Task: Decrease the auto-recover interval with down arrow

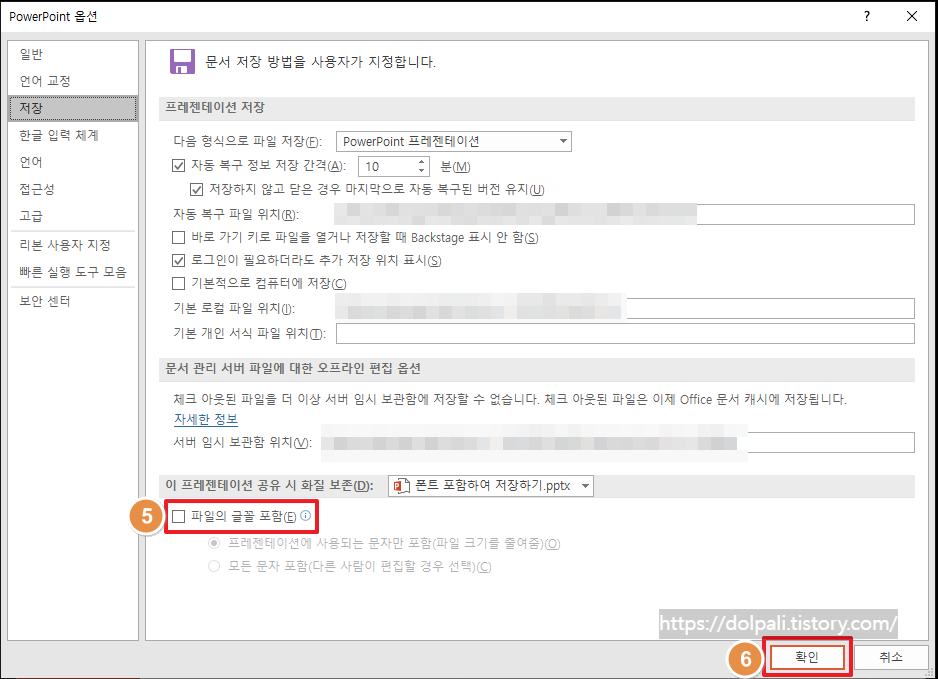Action: point(422,170)
